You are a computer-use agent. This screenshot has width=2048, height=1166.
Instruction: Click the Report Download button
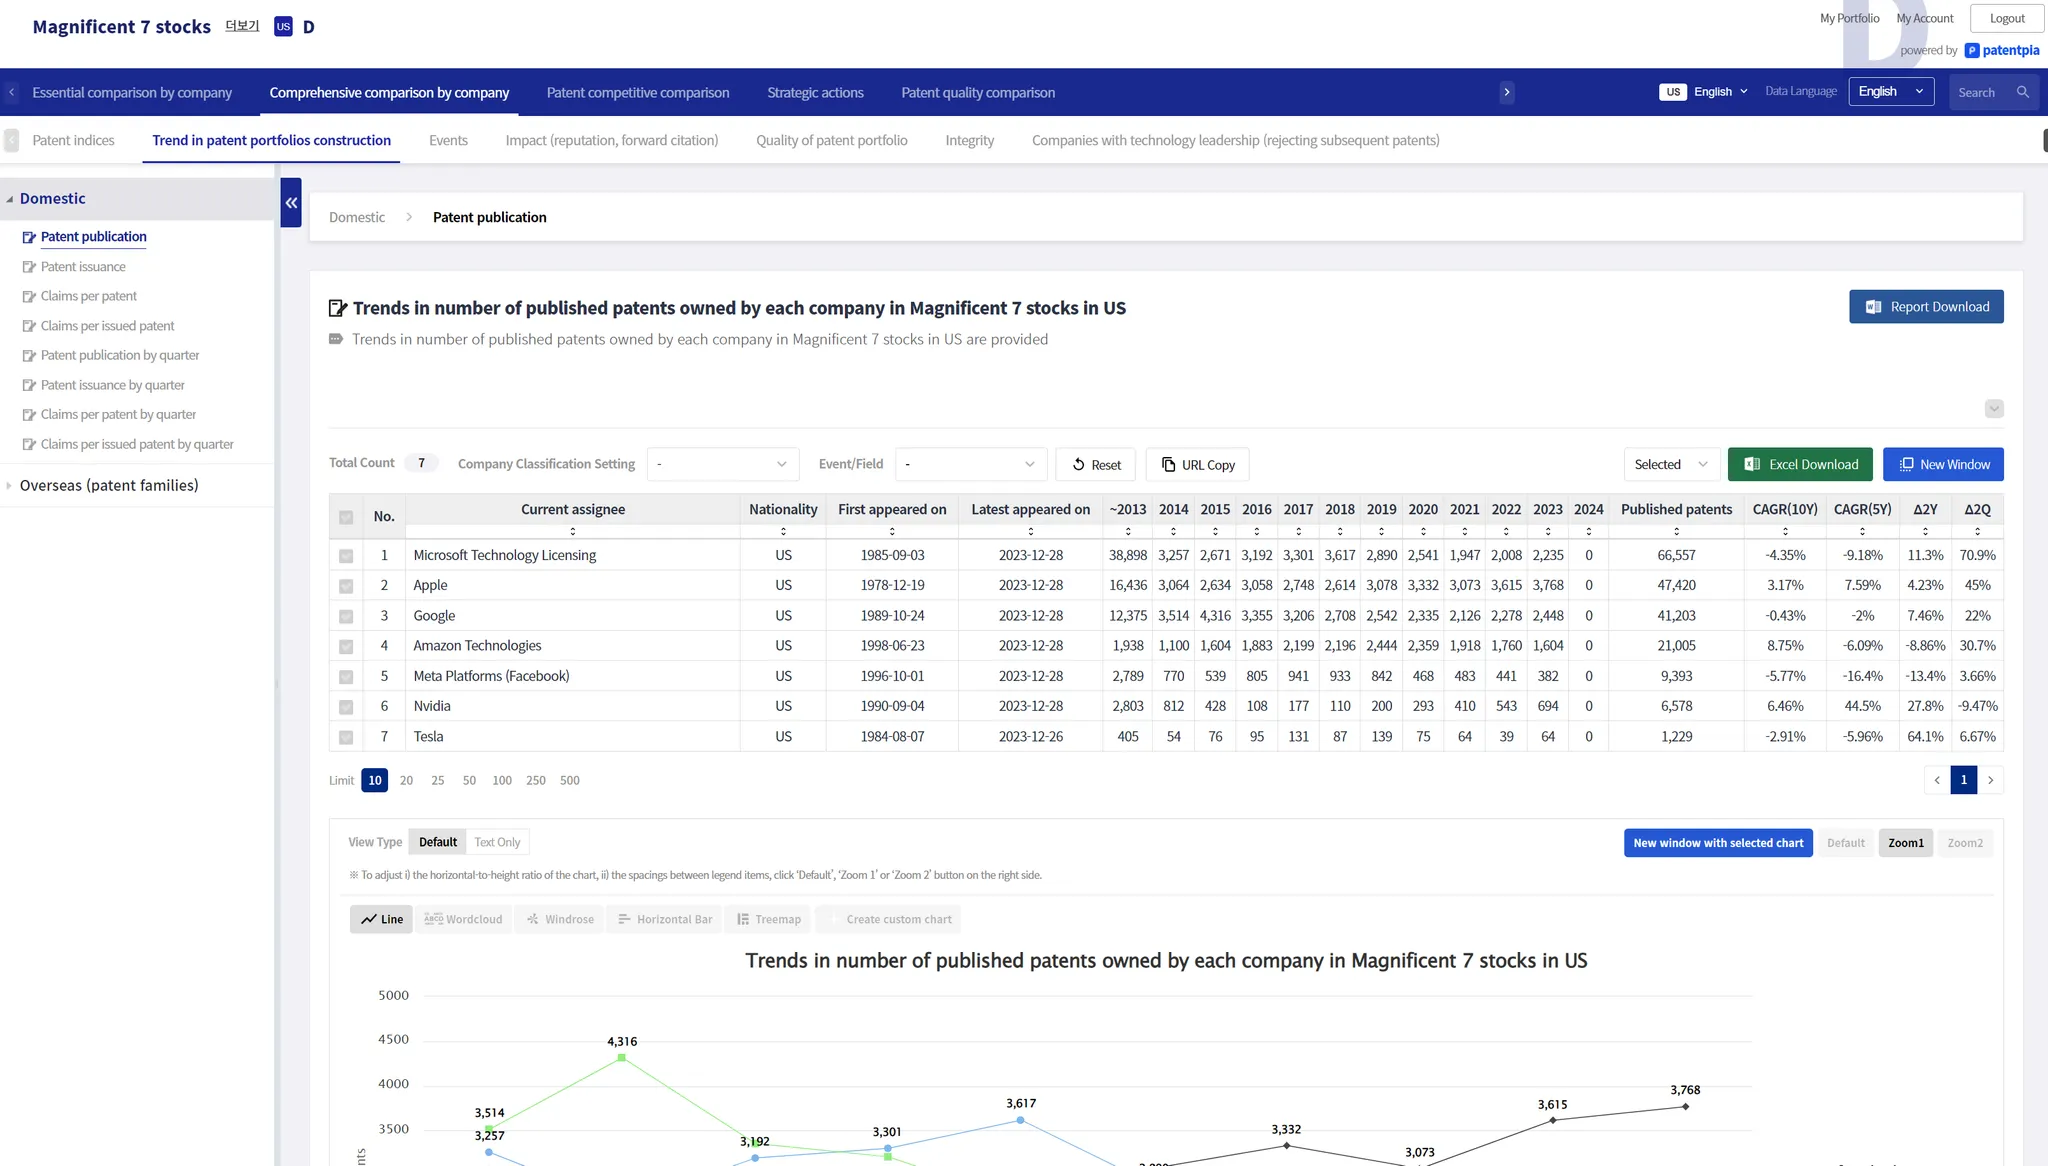coord(1926,307)
